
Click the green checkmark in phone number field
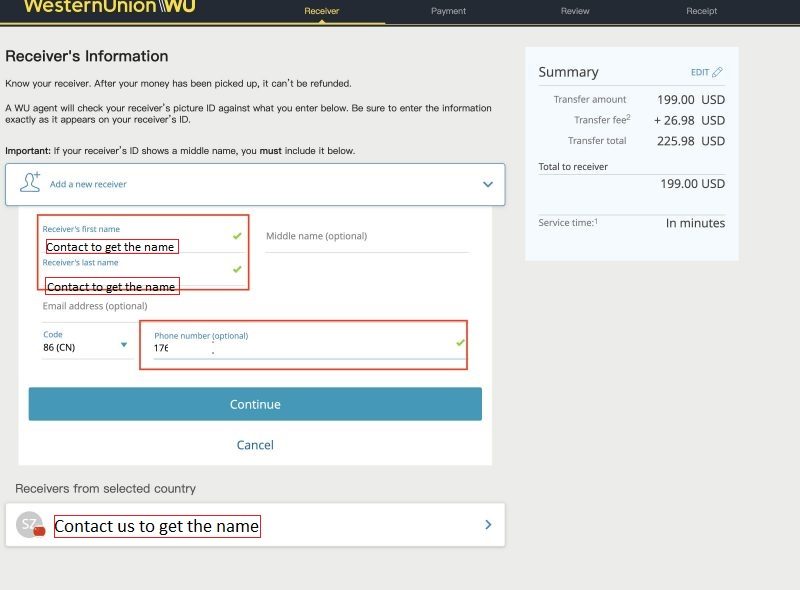[460, 343]
